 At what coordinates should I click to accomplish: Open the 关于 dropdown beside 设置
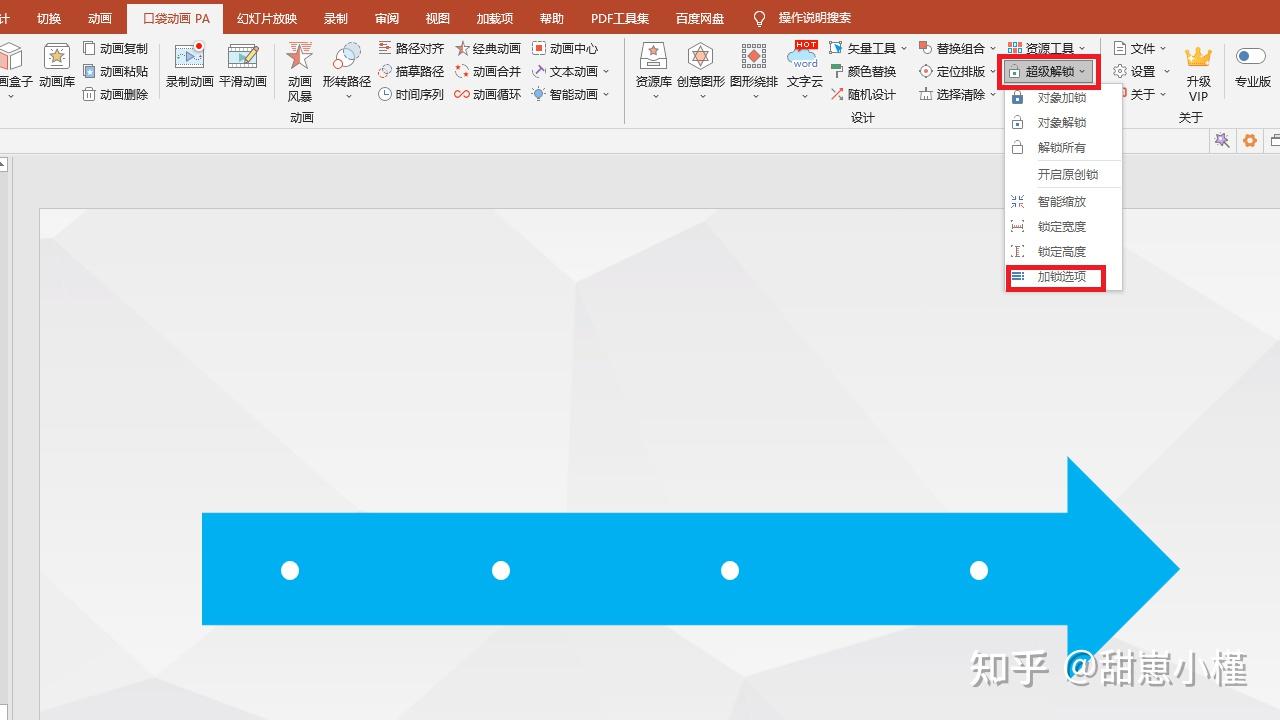point(1140,94)
